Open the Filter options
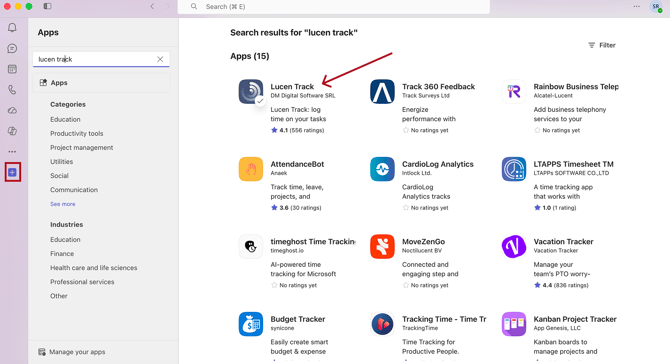 point(602,45)
